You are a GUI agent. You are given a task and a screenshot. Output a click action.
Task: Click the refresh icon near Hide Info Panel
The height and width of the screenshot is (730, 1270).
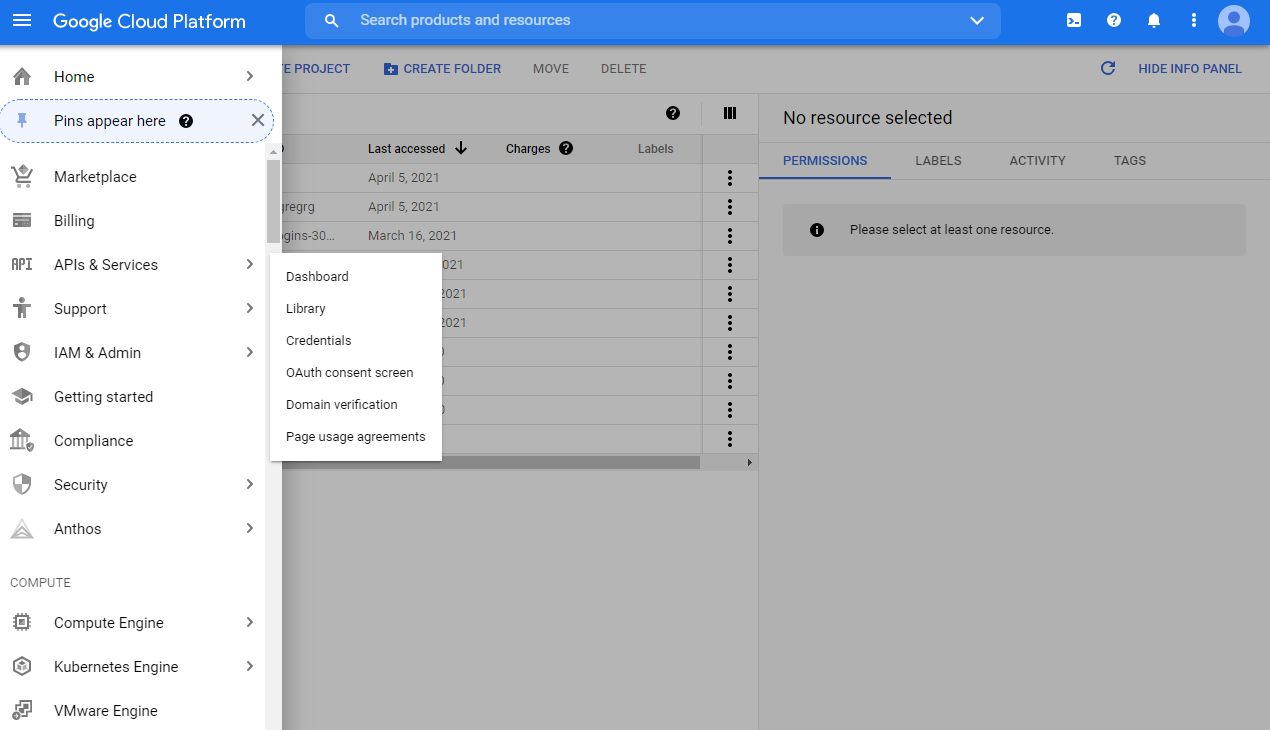(1108, 69)
